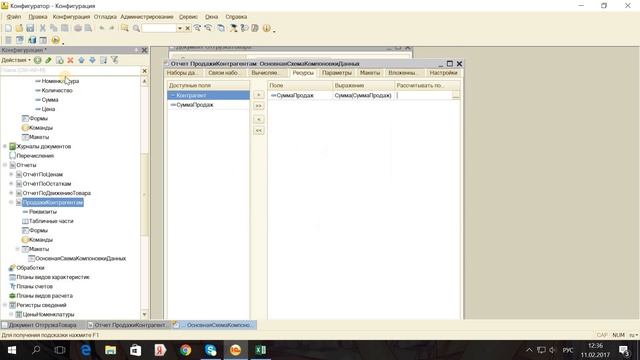Switch to the Параметры tab

[x=336, y=73]
